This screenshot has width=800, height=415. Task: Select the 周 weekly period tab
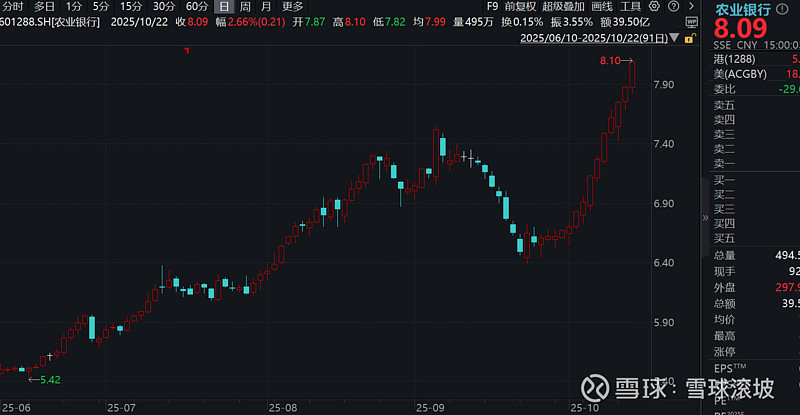[244, 6]
